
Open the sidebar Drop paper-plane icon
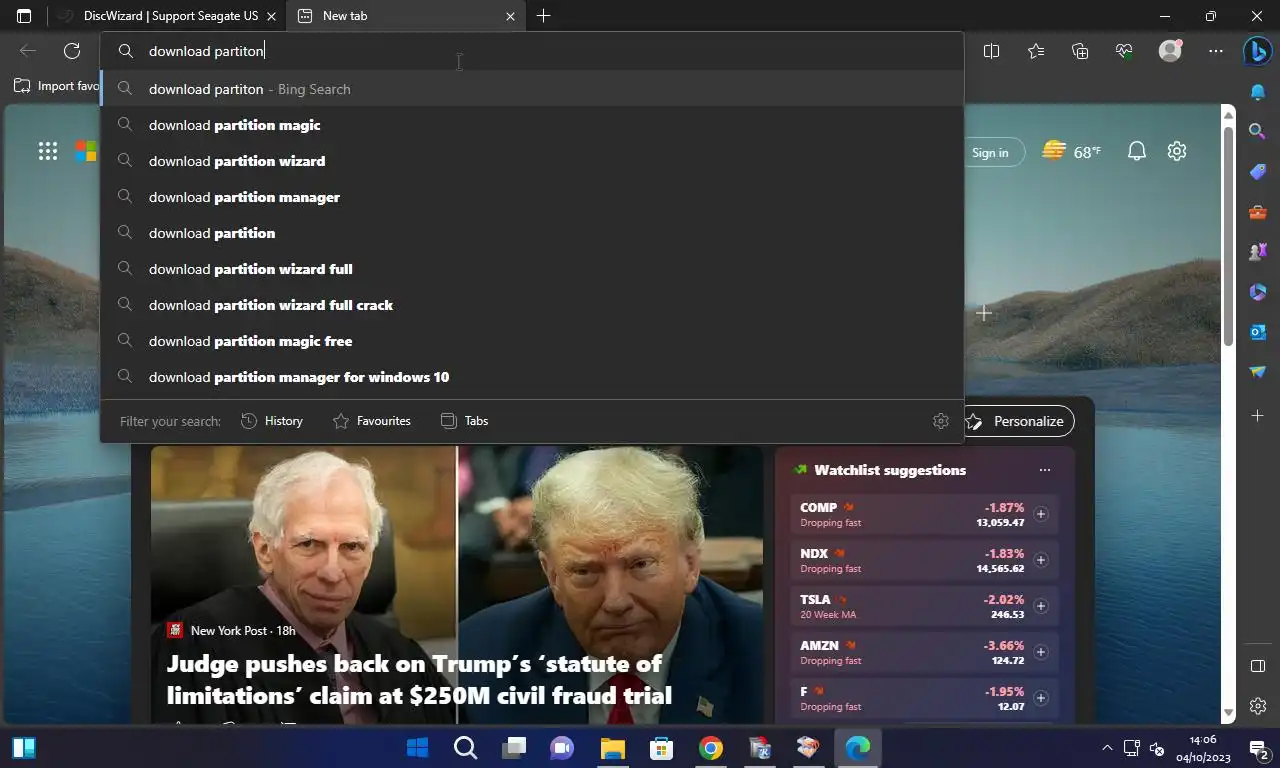pyautogui.click(x=1258, y=372)
